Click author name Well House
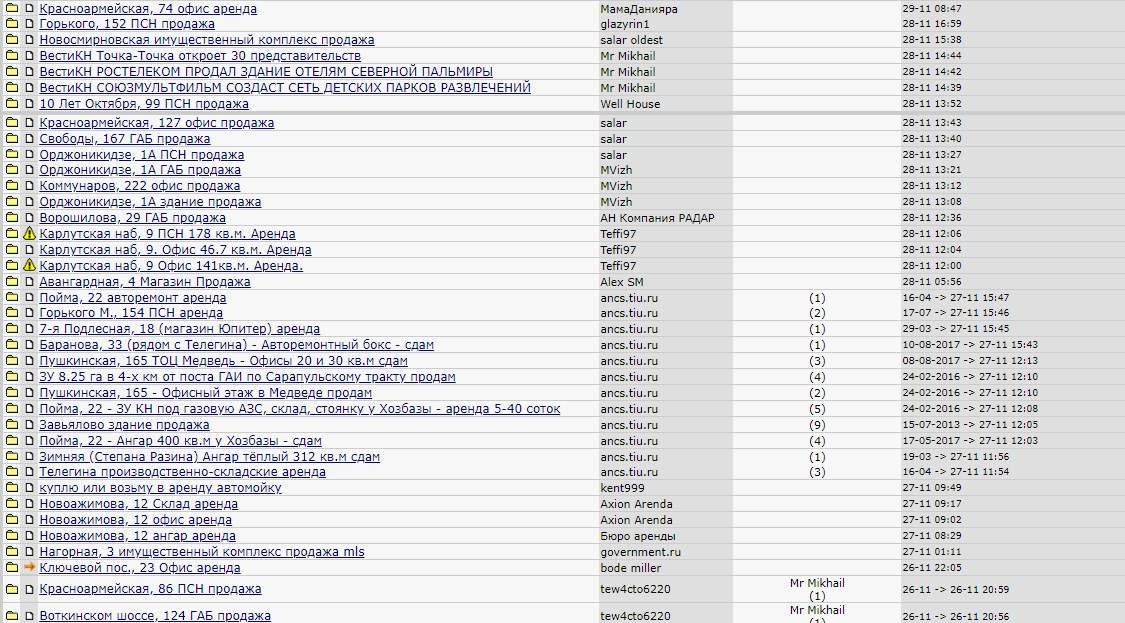The width and height of the screenshot is (1125, 623). point(630,103)
